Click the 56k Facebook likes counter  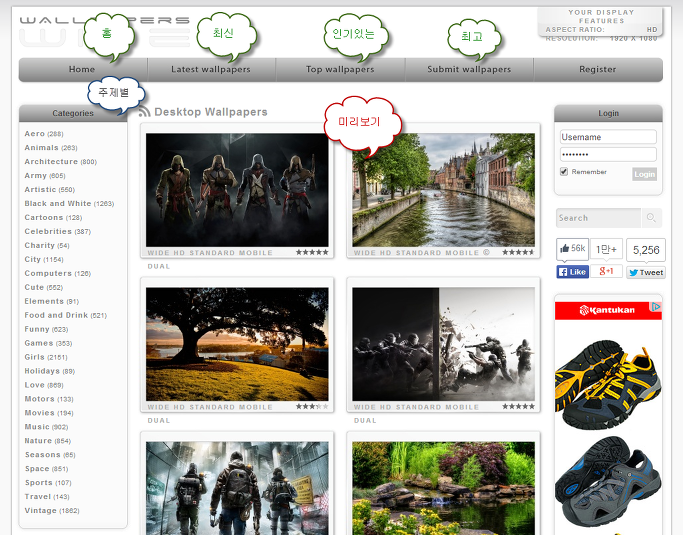tap(572, 248)
